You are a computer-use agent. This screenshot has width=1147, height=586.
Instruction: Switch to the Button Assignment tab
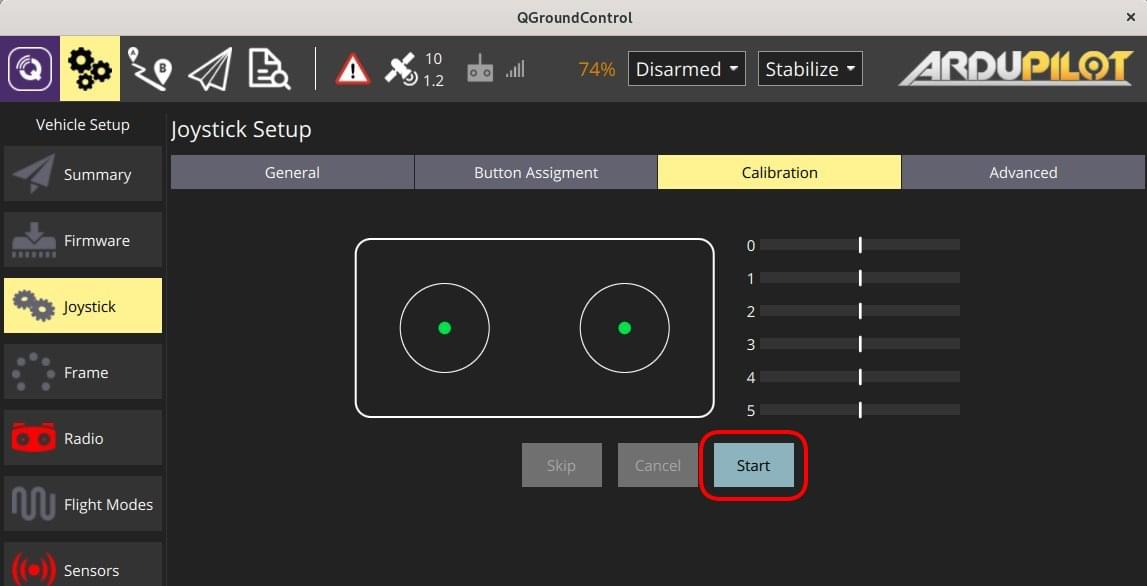535,171
